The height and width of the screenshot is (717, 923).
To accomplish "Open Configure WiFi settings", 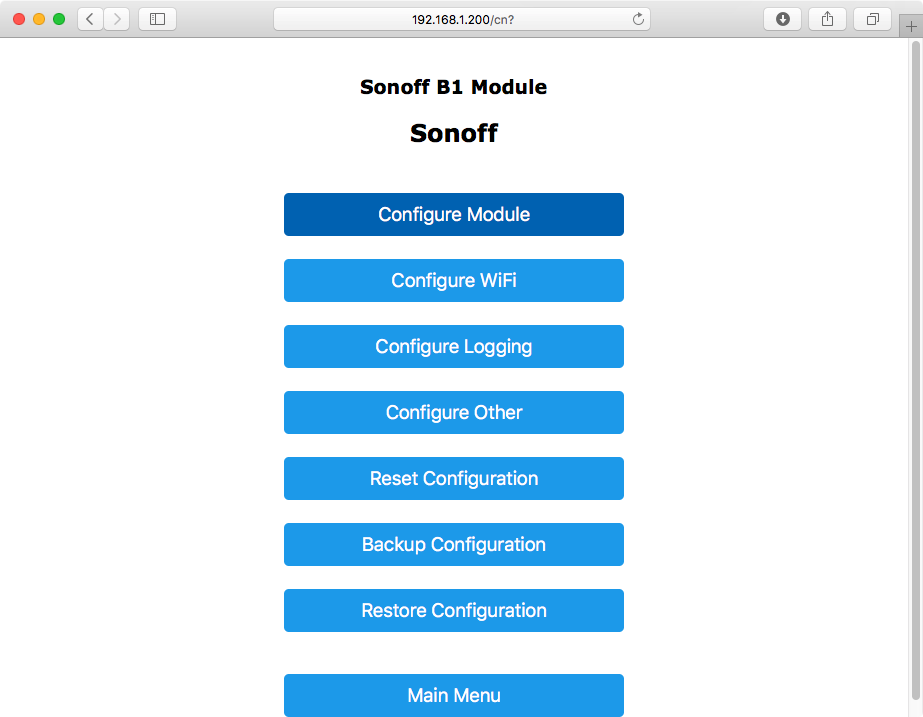I will coord(454,280).
